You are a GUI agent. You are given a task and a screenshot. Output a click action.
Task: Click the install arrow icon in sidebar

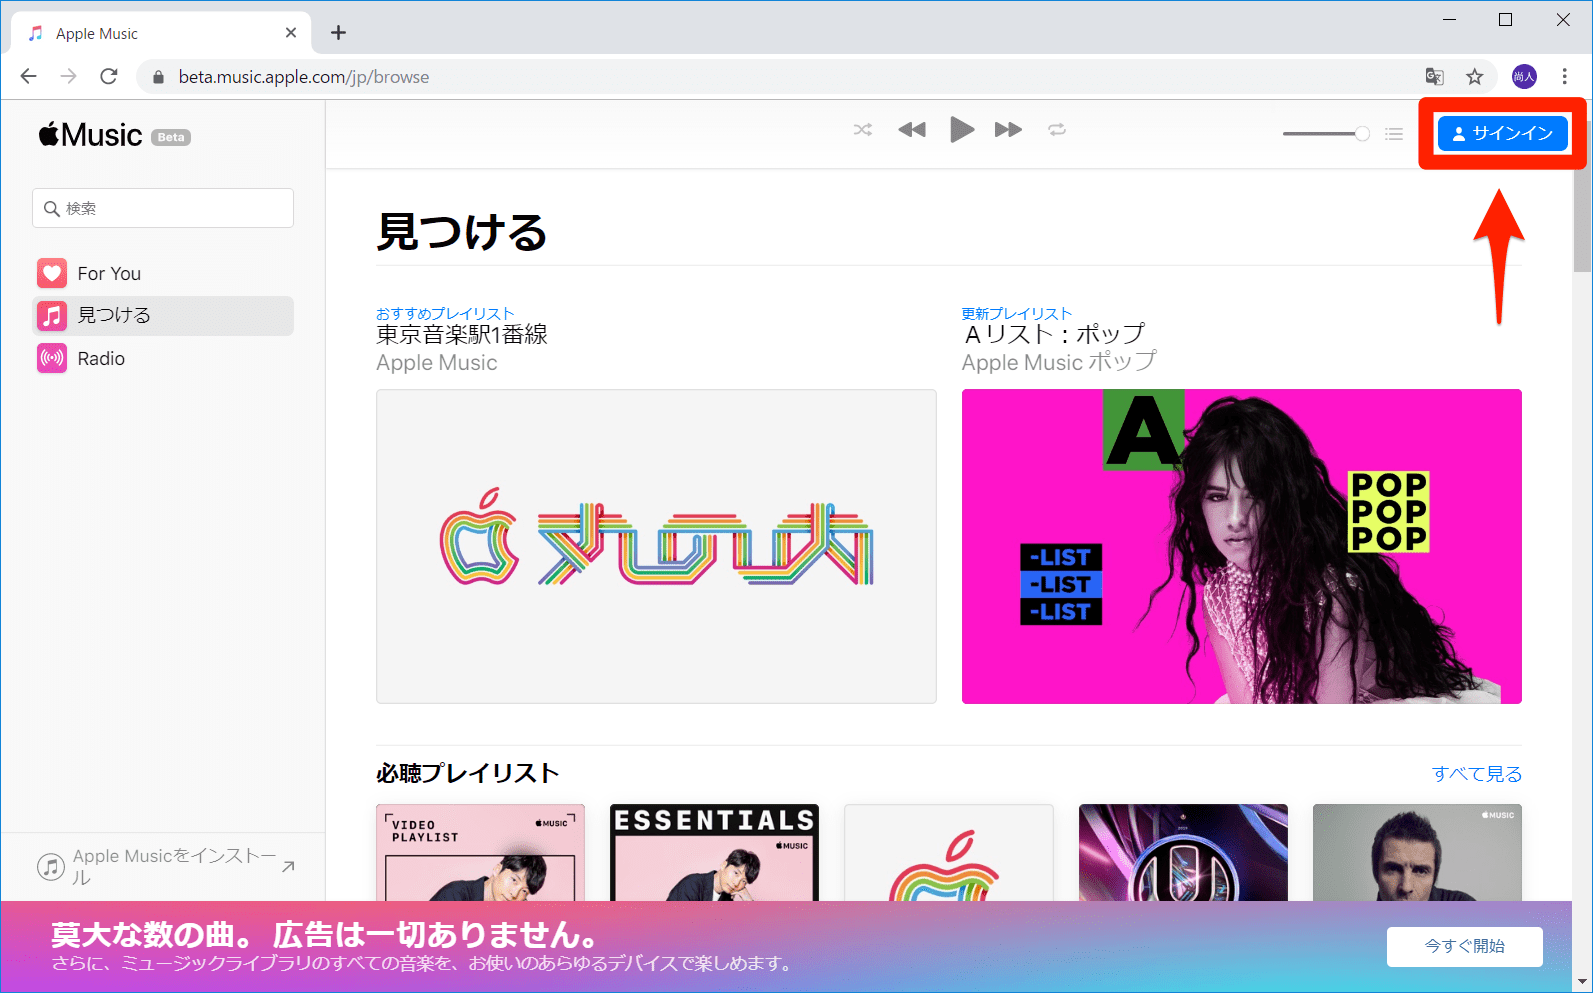coord(288,866)
